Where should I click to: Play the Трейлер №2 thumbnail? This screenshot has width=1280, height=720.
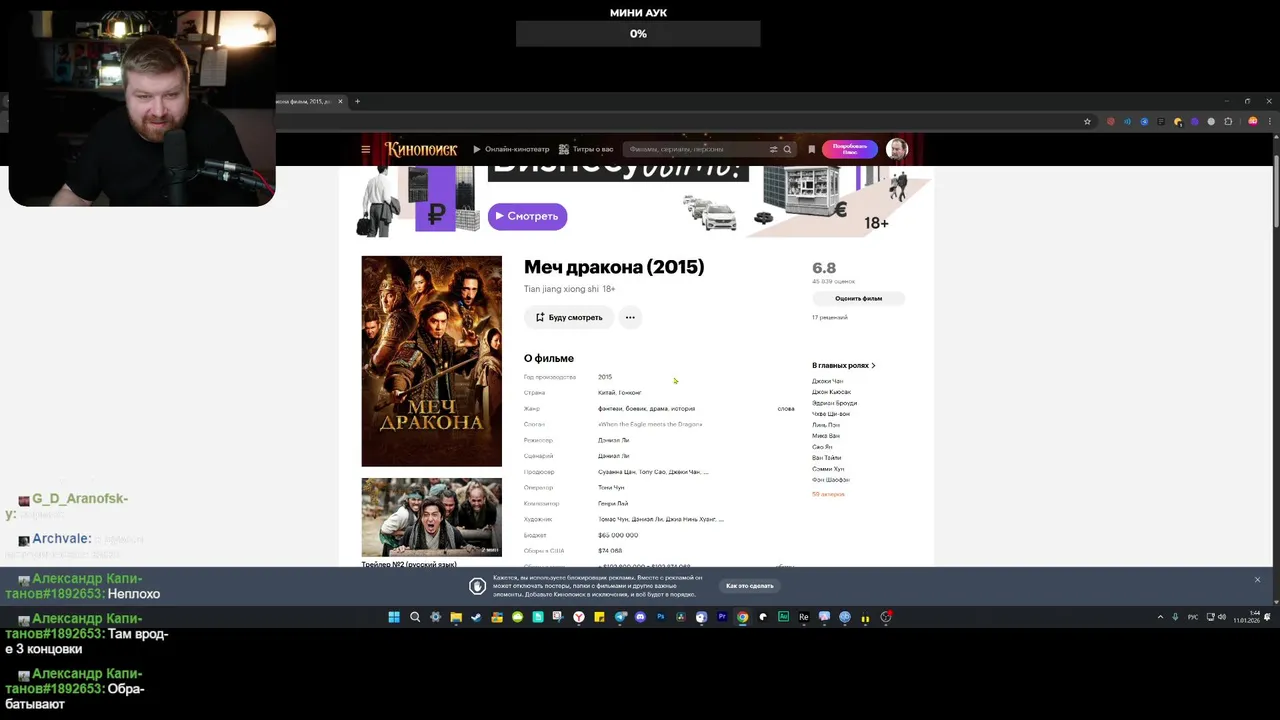click(431, 517)
